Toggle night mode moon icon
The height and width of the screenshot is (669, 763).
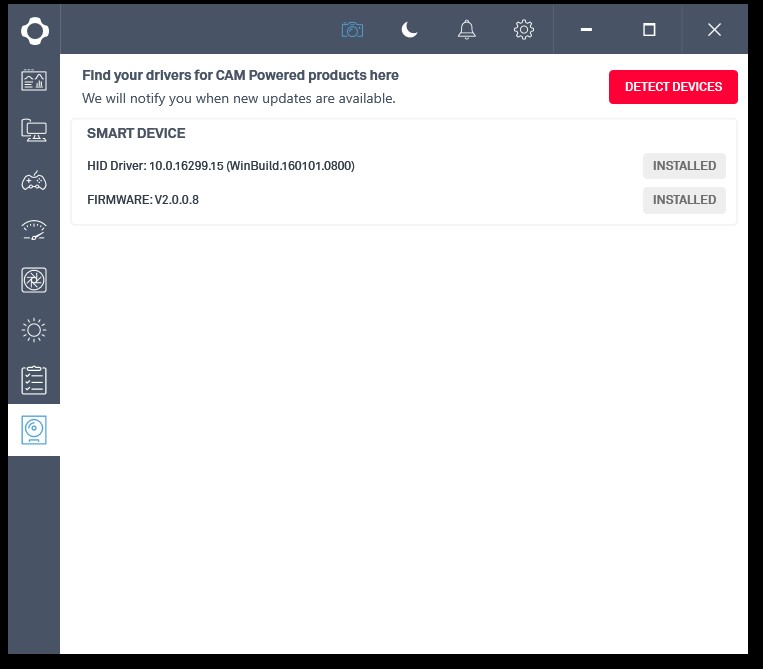(409, 30)
